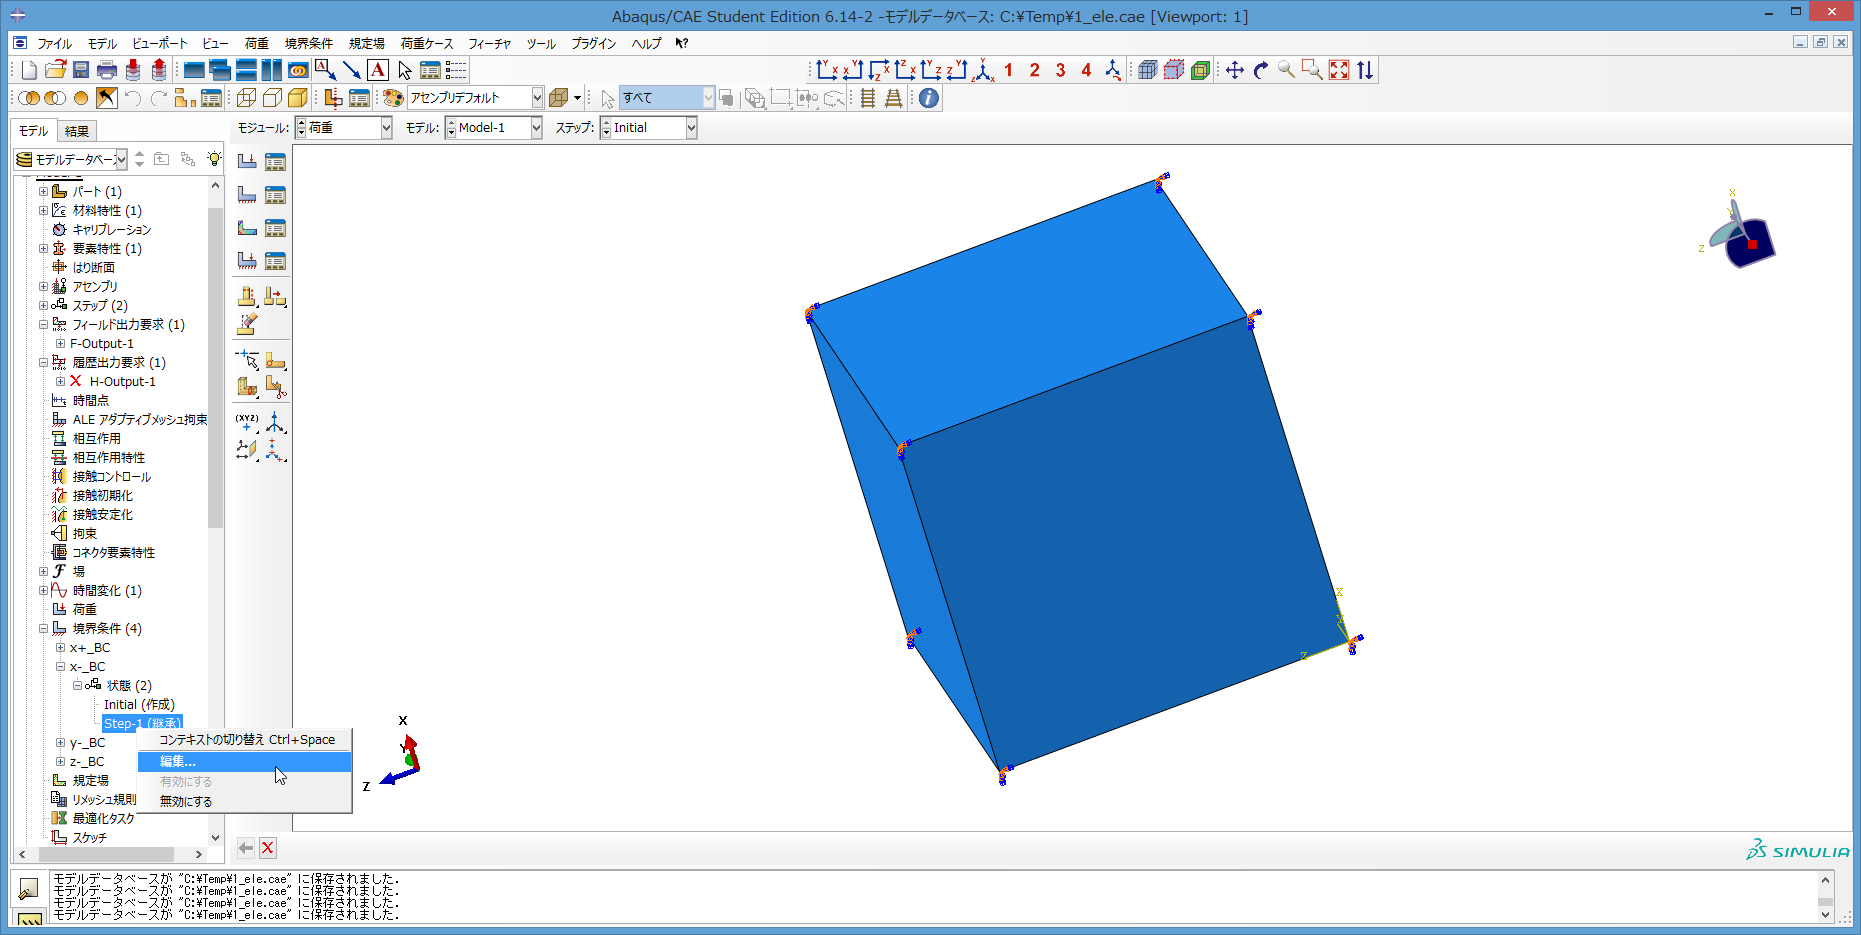Expand the x+_BC tree node

(x=60, y=648)
